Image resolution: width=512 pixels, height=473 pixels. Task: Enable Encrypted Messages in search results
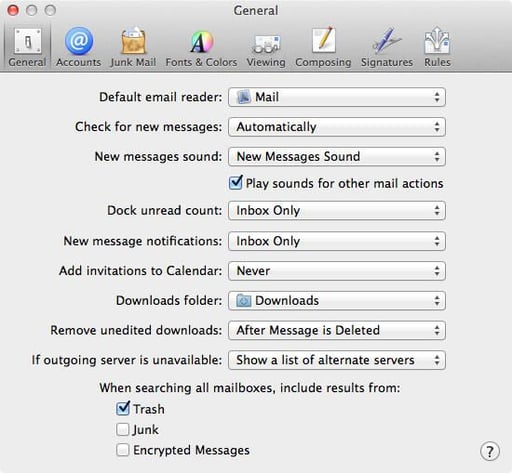122,450
